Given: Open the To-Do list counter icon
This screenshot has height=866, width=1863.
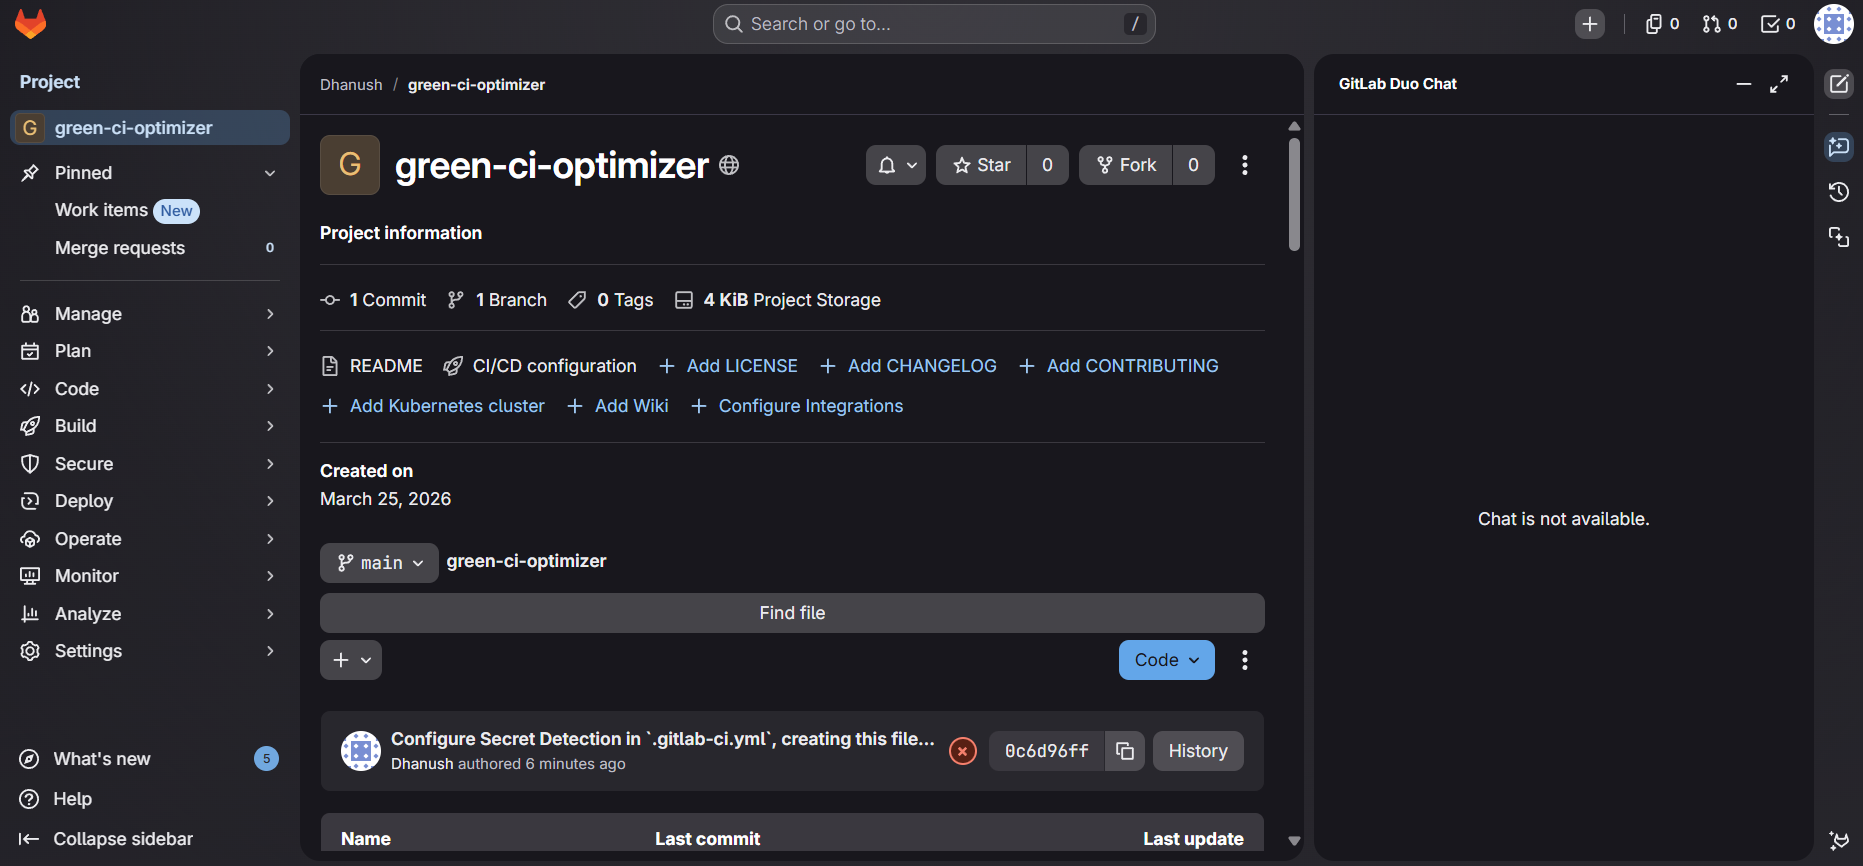Looking at the screenshot, I should click(1778, 24).
